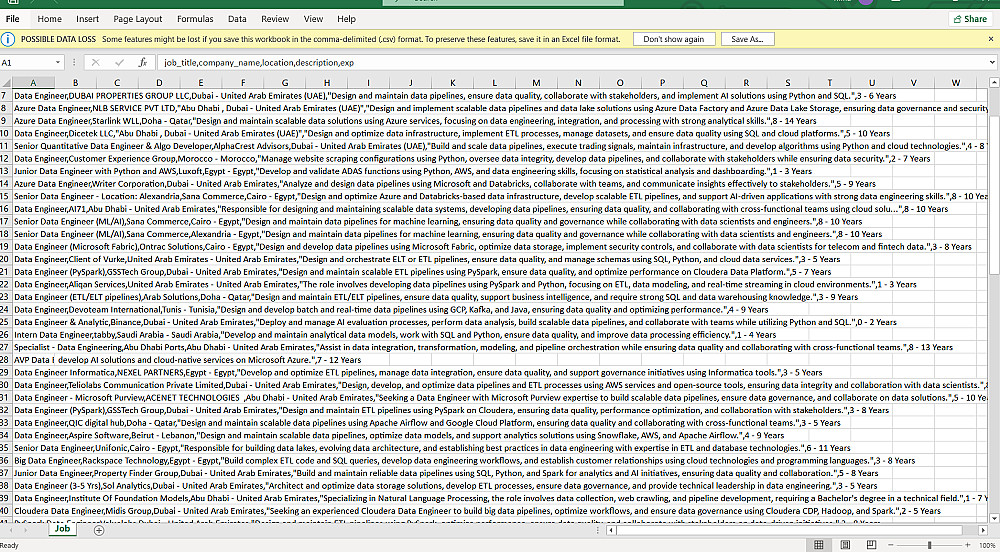The height and width of the screenshot is (552, 1000).
Task: Select column header A
Action: point(33,83)
